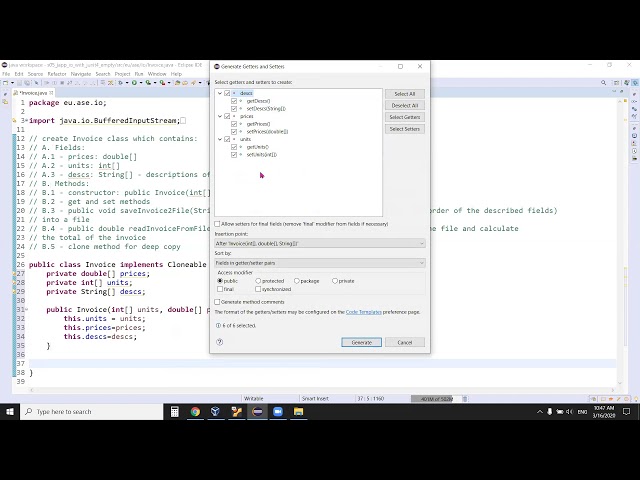Viewport: 640px width, 480px height.
Task: Uncheck the setPrices(double[]) checkbox
Action: pos(234,132)
